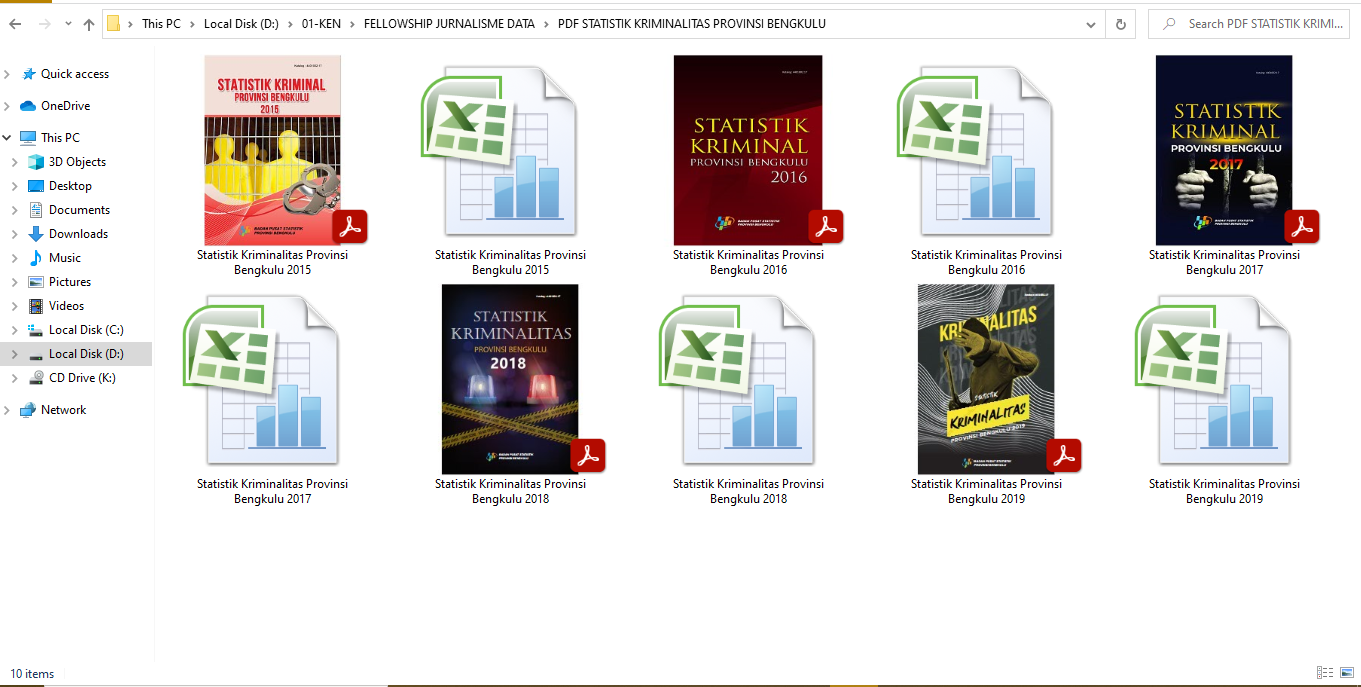
Task: Expand the Network tree node
Action: (x=8, y=410)
